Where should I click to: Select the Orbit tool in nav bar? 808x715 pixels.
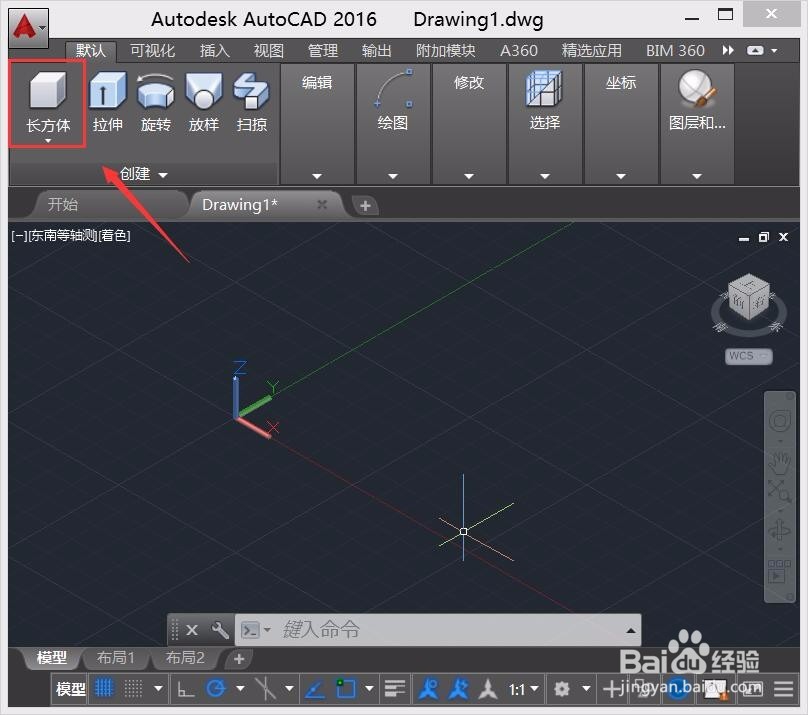pyautogui.click(x=780, y=530)
